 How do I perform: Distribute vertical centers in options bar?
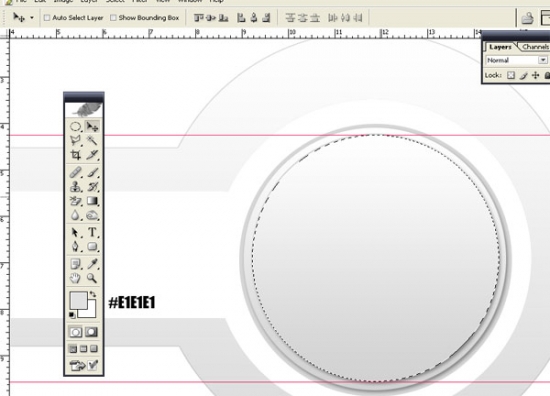coord(302,18)
